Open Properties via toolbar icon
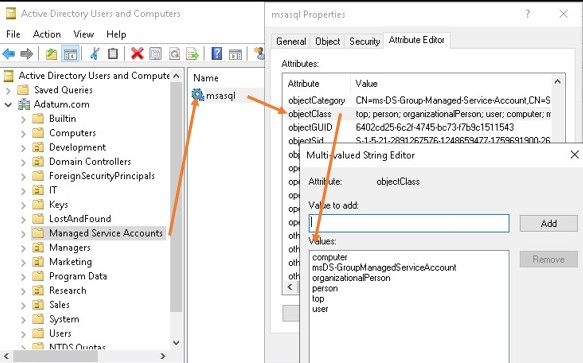This screenshot has height=363, width=583. click(x=155, y=54)
